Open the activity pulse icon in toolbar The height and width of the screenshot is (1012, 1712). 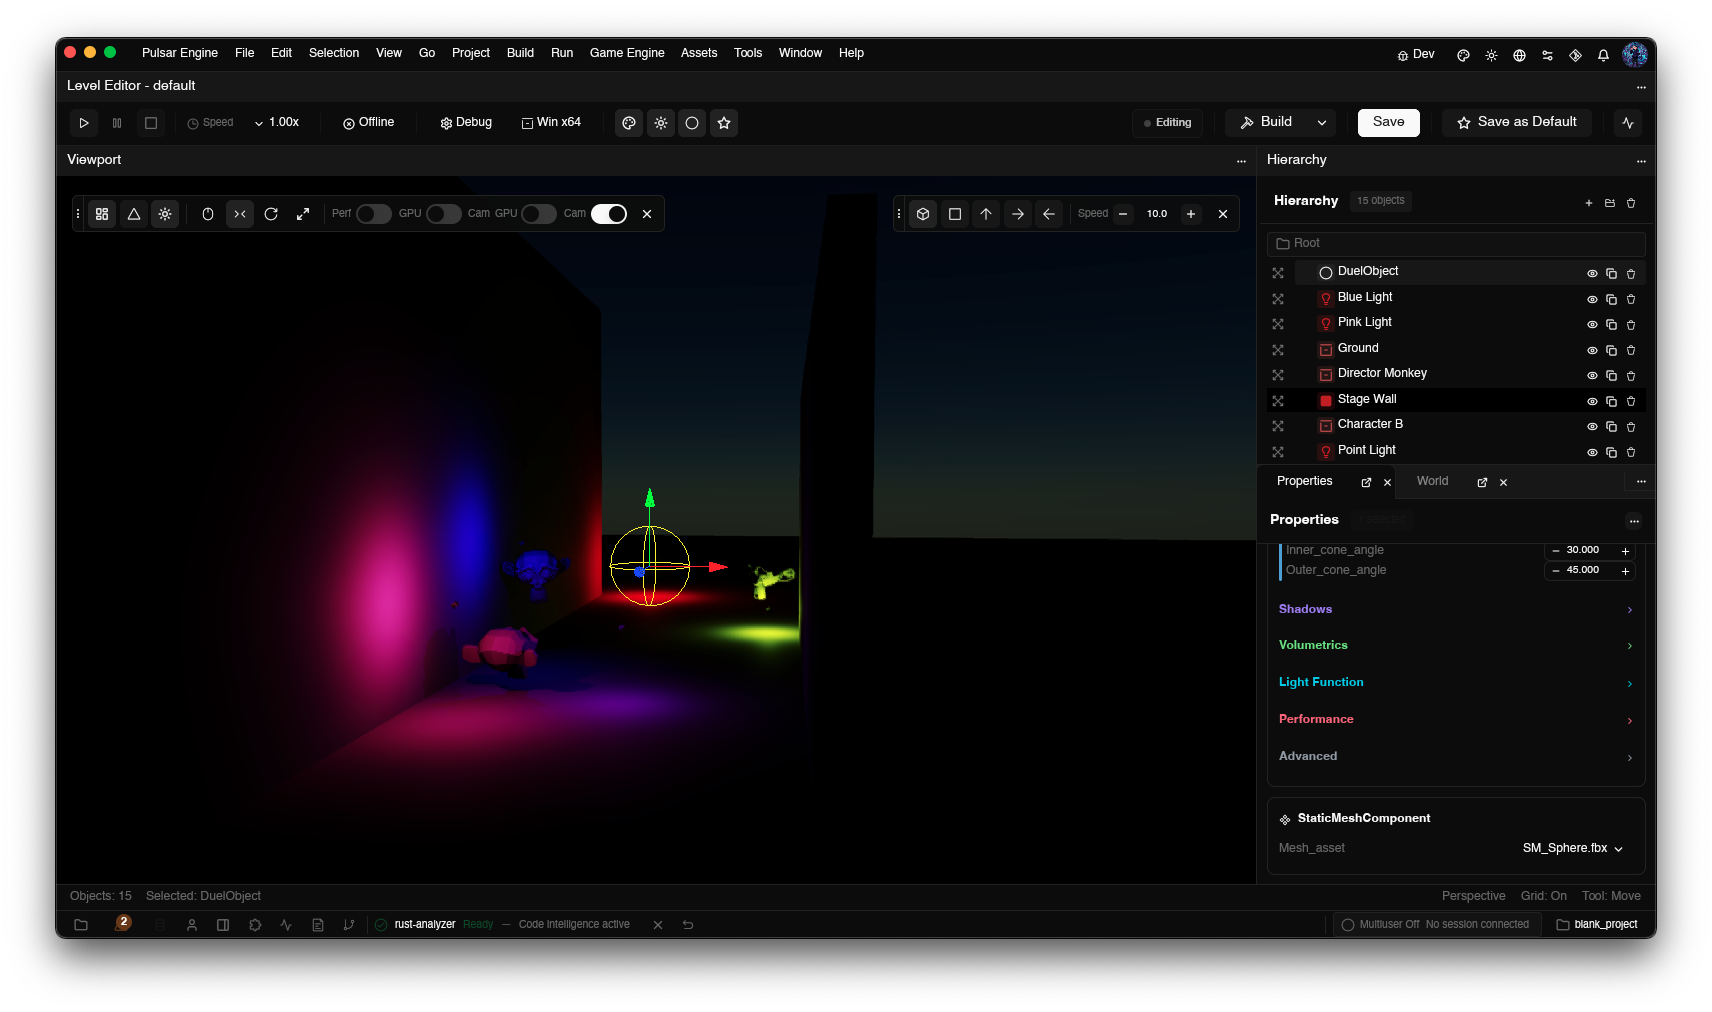pos(1628,123)
